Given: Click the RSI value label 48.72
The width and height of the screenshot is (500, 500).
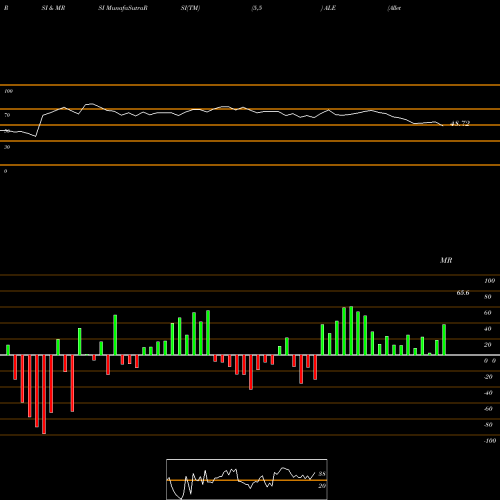Looking at the screenshot, I should click(x=460, y=124).
